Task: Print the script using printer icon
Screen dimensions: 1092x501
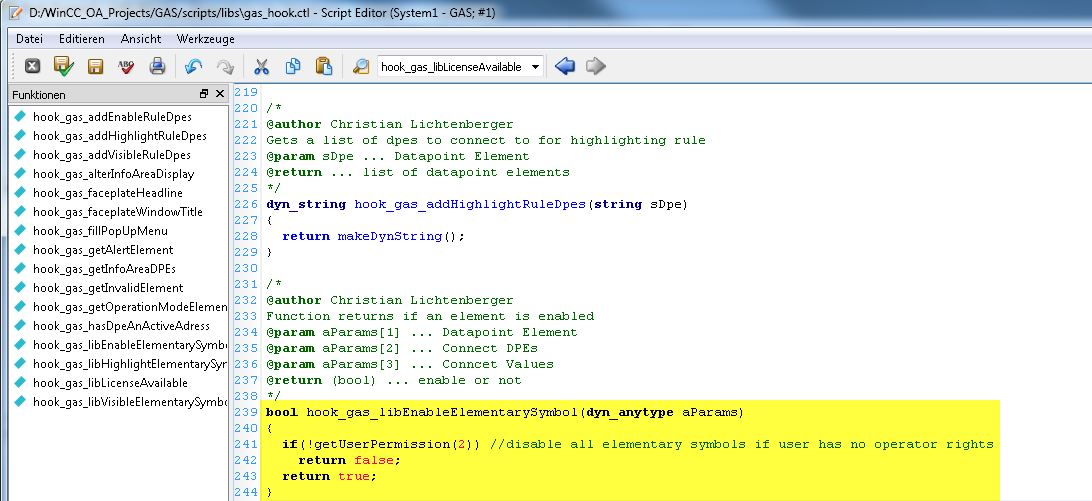Action: tap(157, 67)
